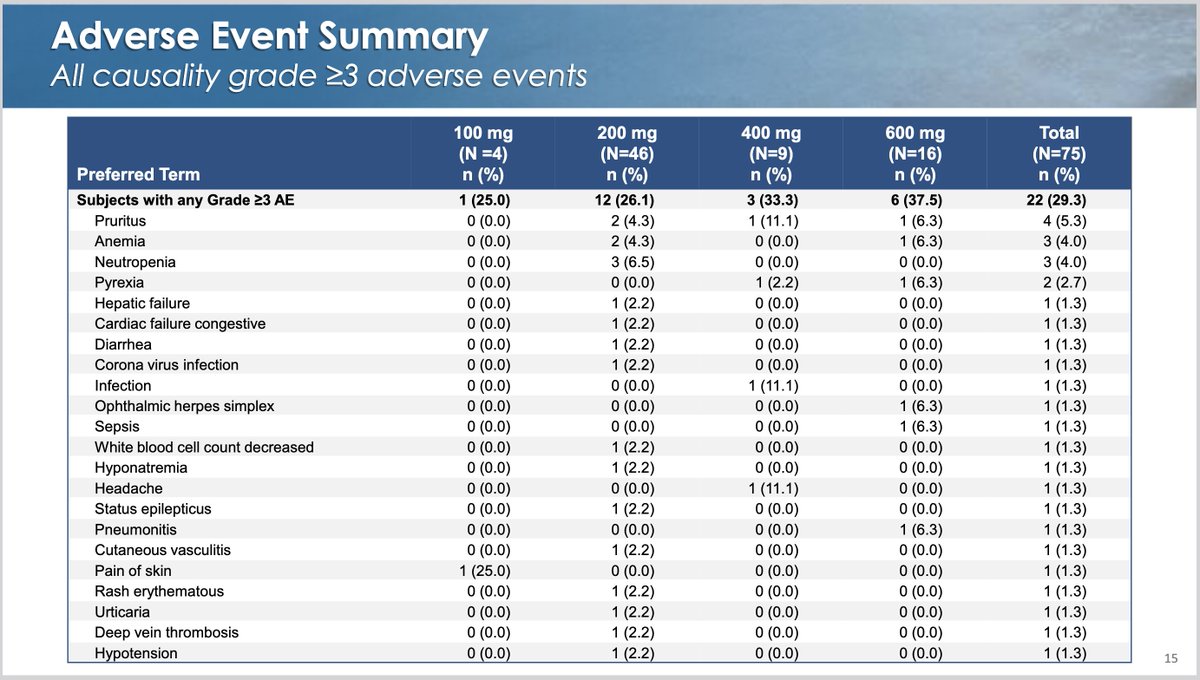Click the 'Urticaria' row label

pos(123,612)
